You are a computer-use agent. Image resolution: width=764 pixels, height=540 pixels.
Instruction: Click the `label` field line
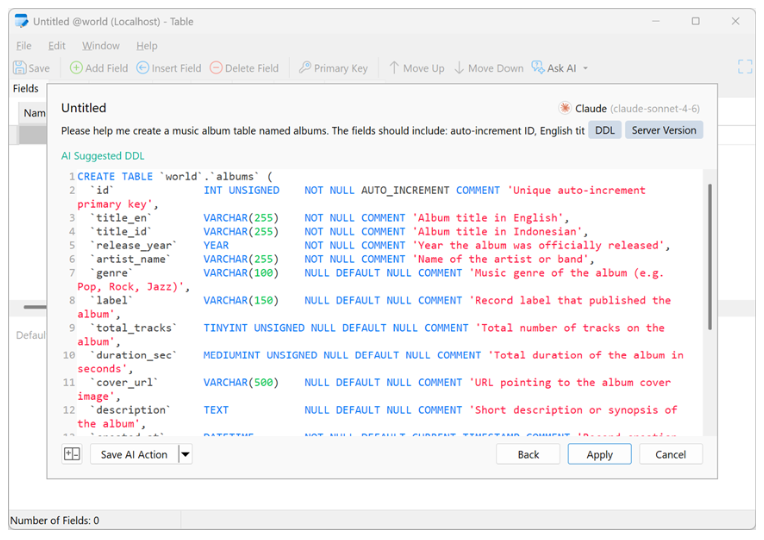(373, 307)
